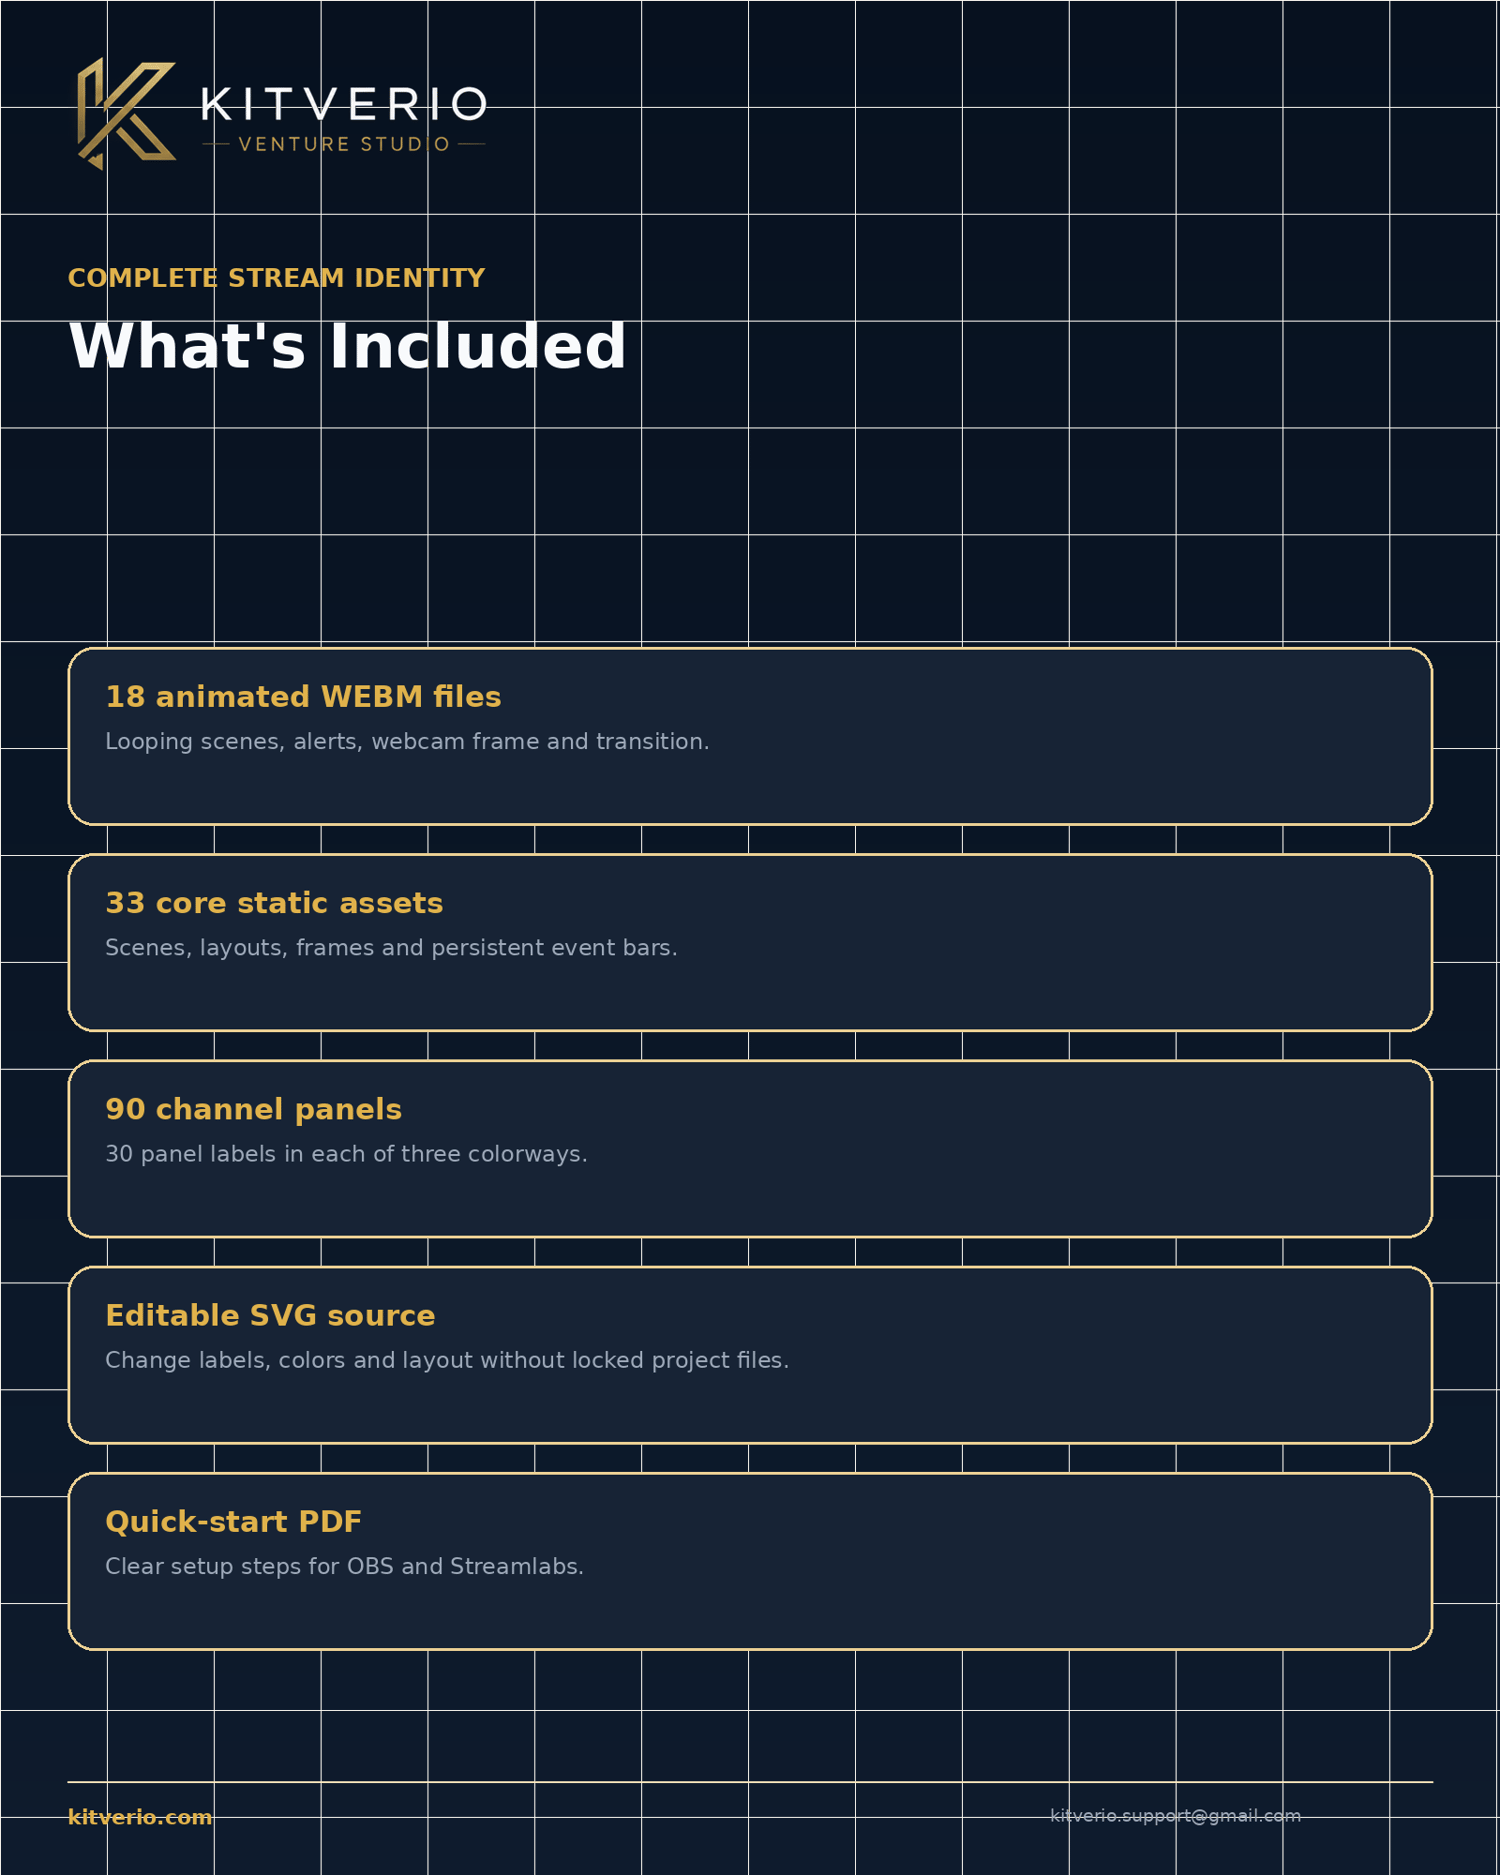Click the 30 panel labels description
The height and width of the screenshot is (1875, 1500).
pos(346,1154)
